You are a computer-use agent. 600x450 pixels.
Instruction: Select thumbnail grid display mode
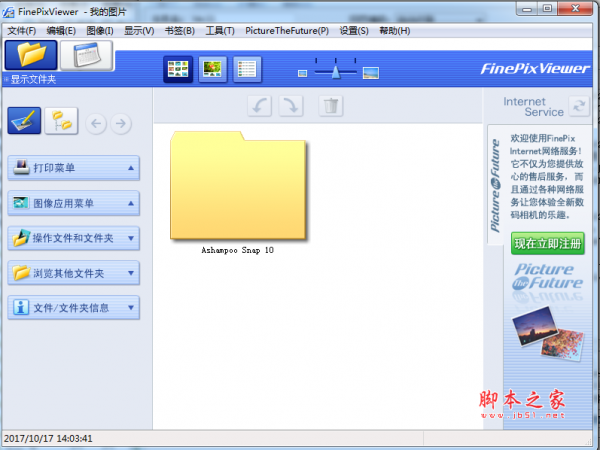(x=178, y=69)
